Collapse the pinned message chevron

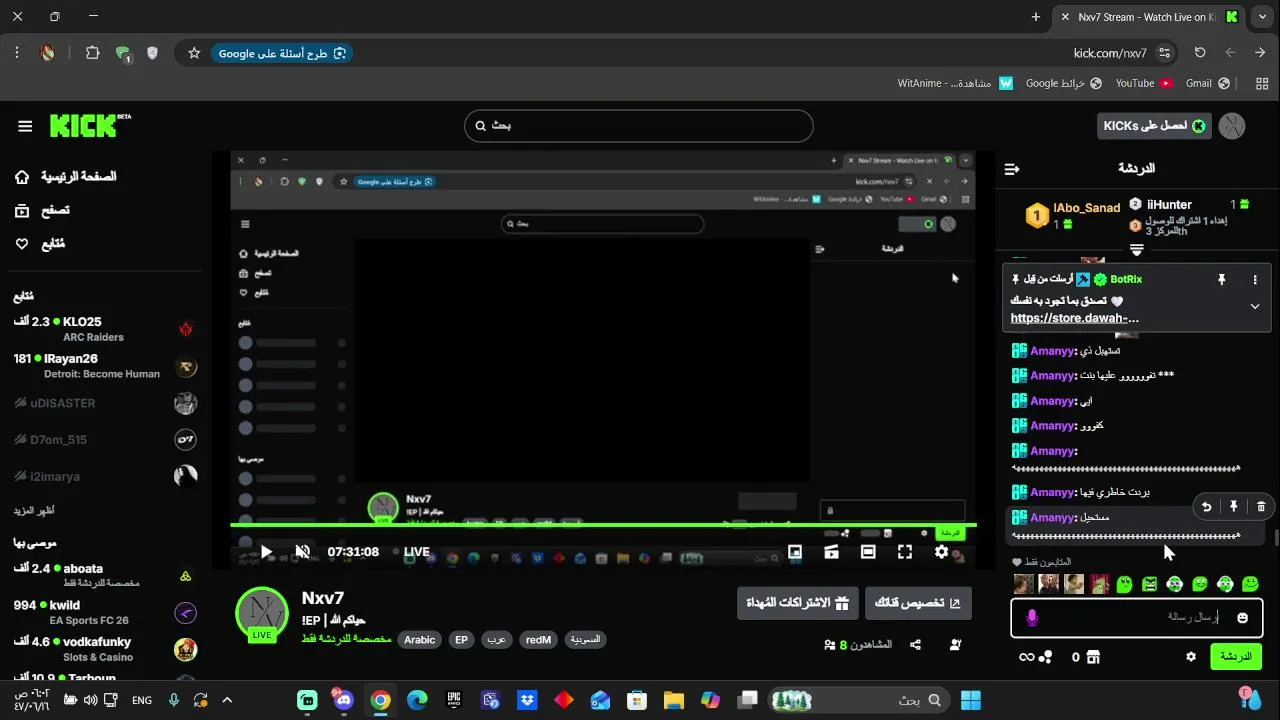(1255, 307)
